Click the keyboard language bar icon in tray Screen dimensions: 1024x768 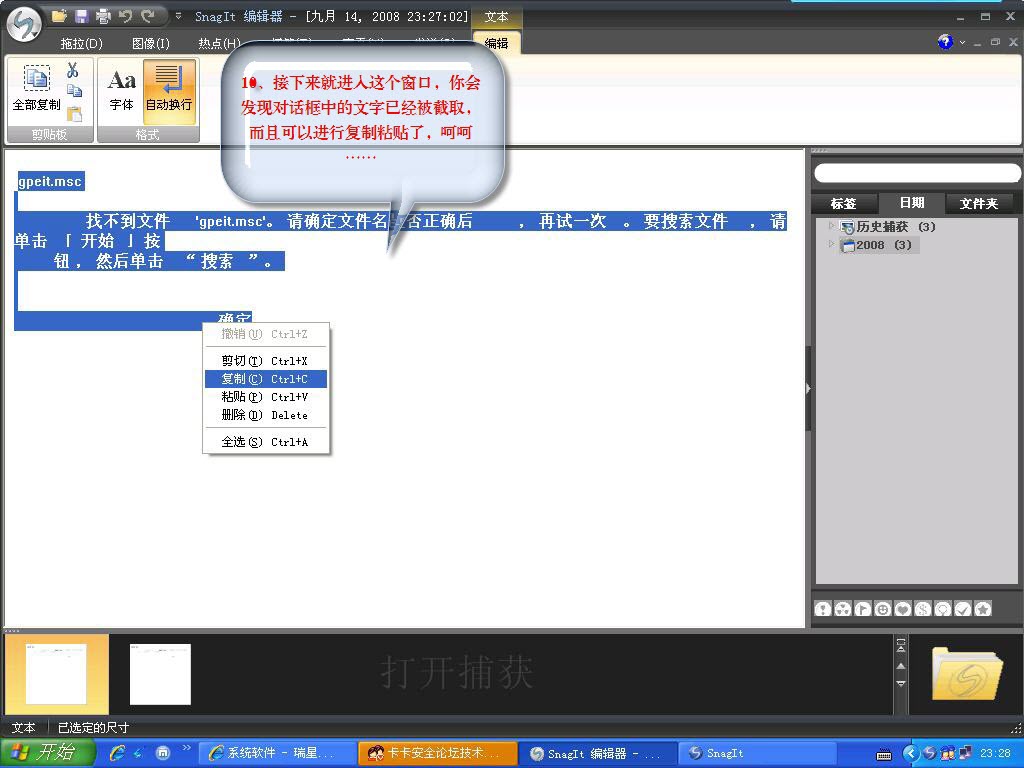pos(884,756)
